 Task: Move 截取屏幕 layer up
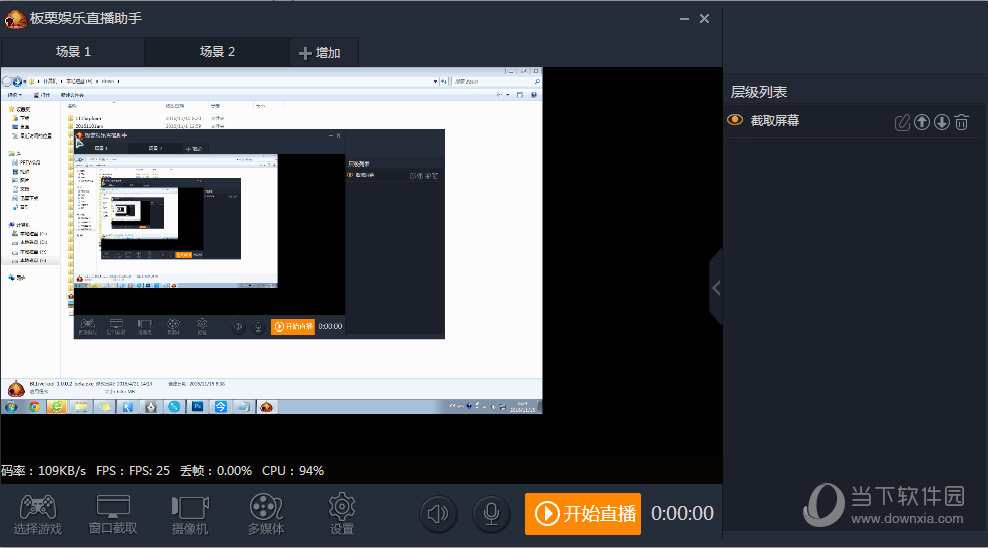pyautogui.click(x=922, y=122)
